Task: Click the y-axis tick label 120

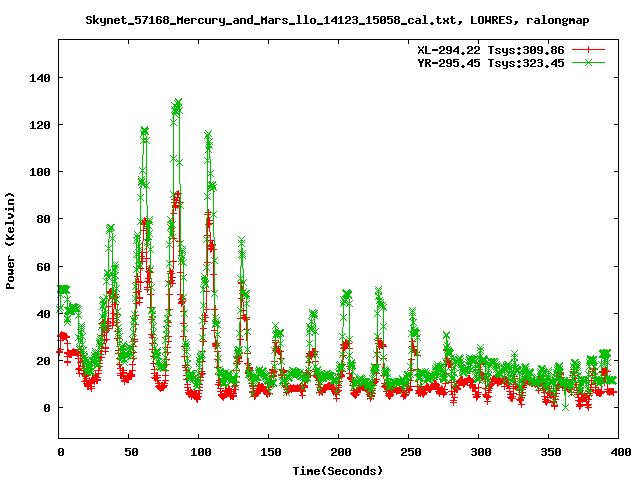Action: [x=40, y=125]
